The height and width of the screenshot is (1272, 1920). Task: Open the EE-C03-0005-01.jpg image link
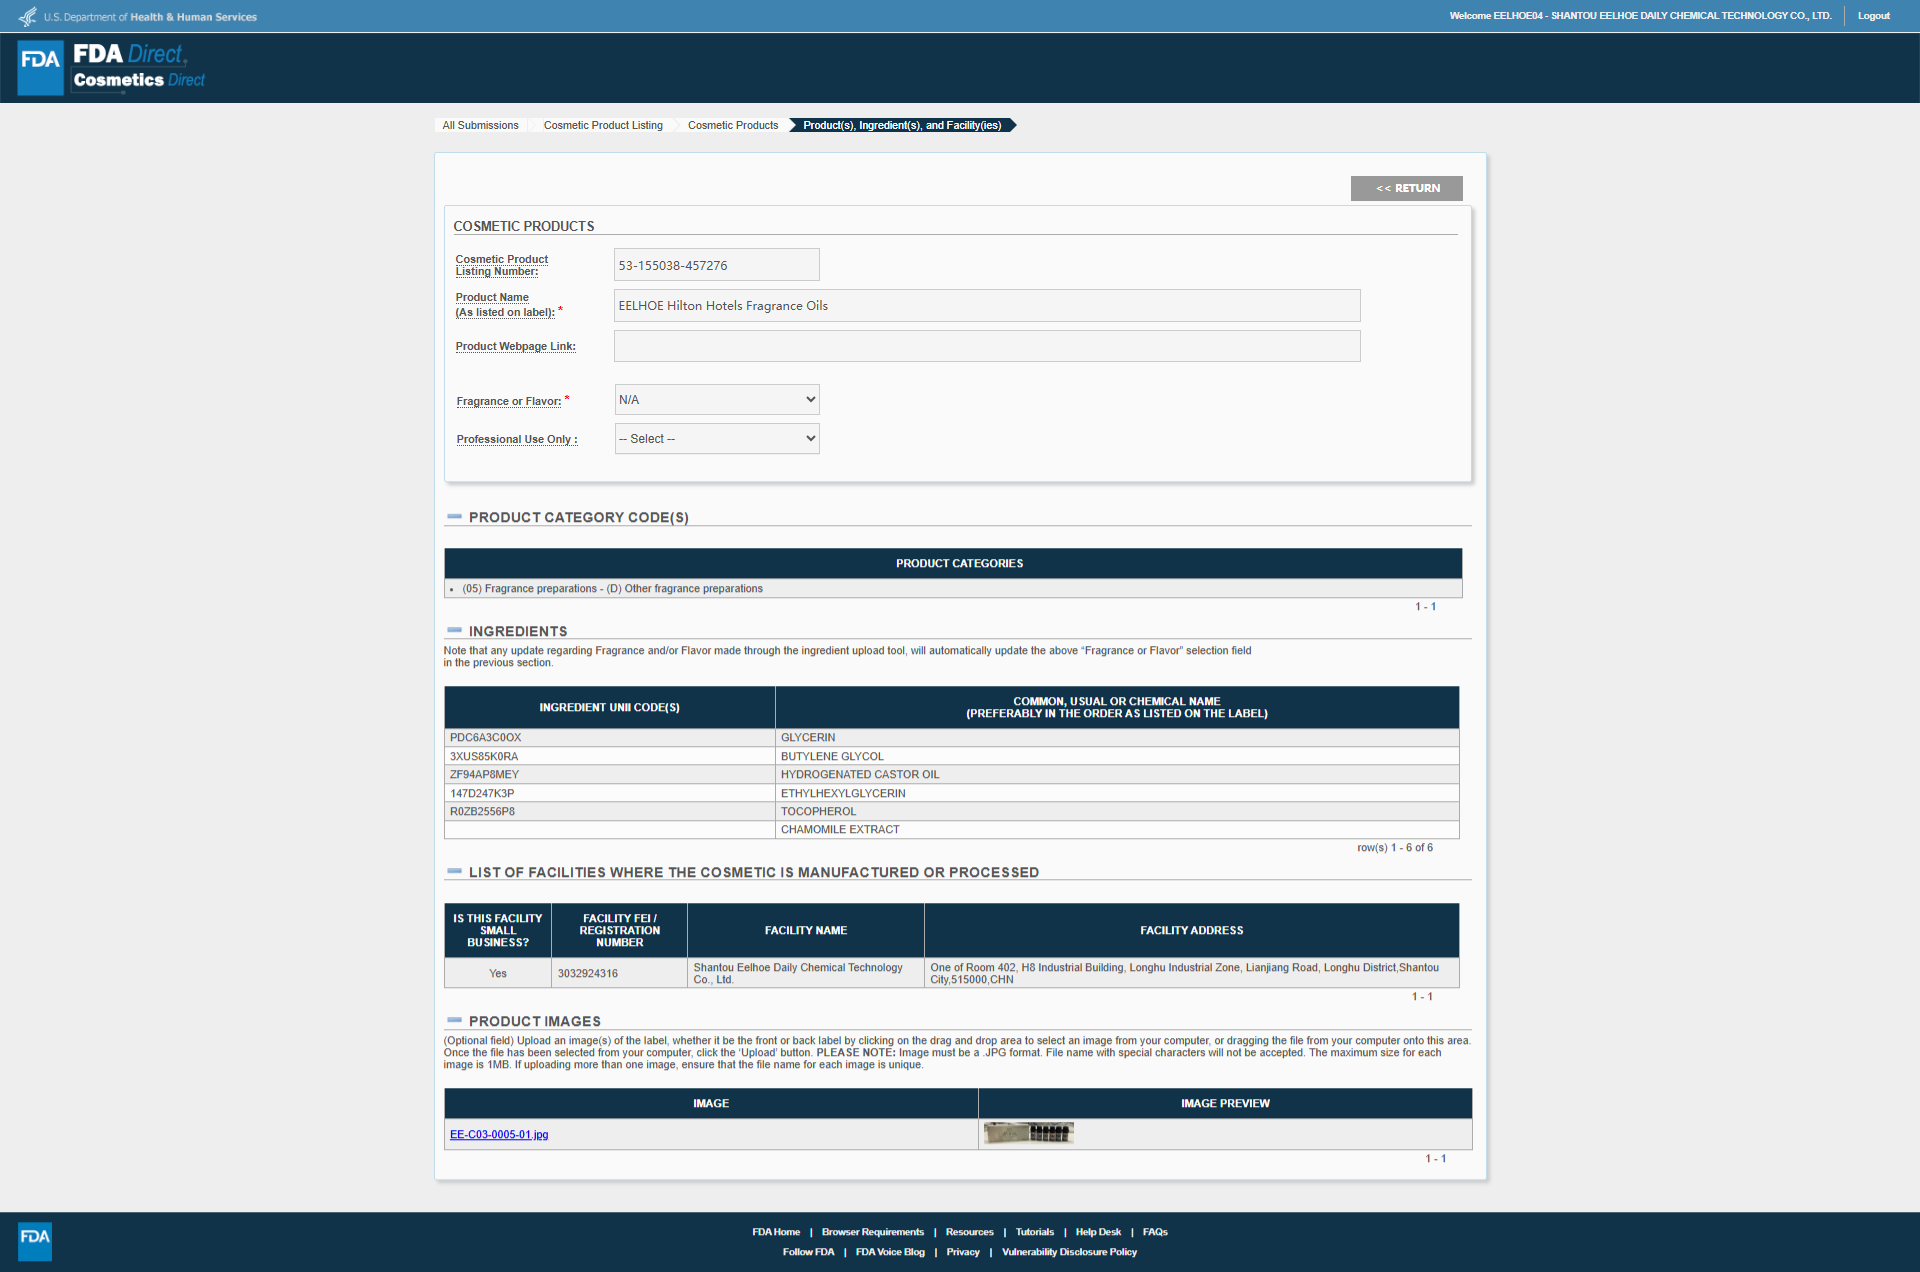(499, 1134)
